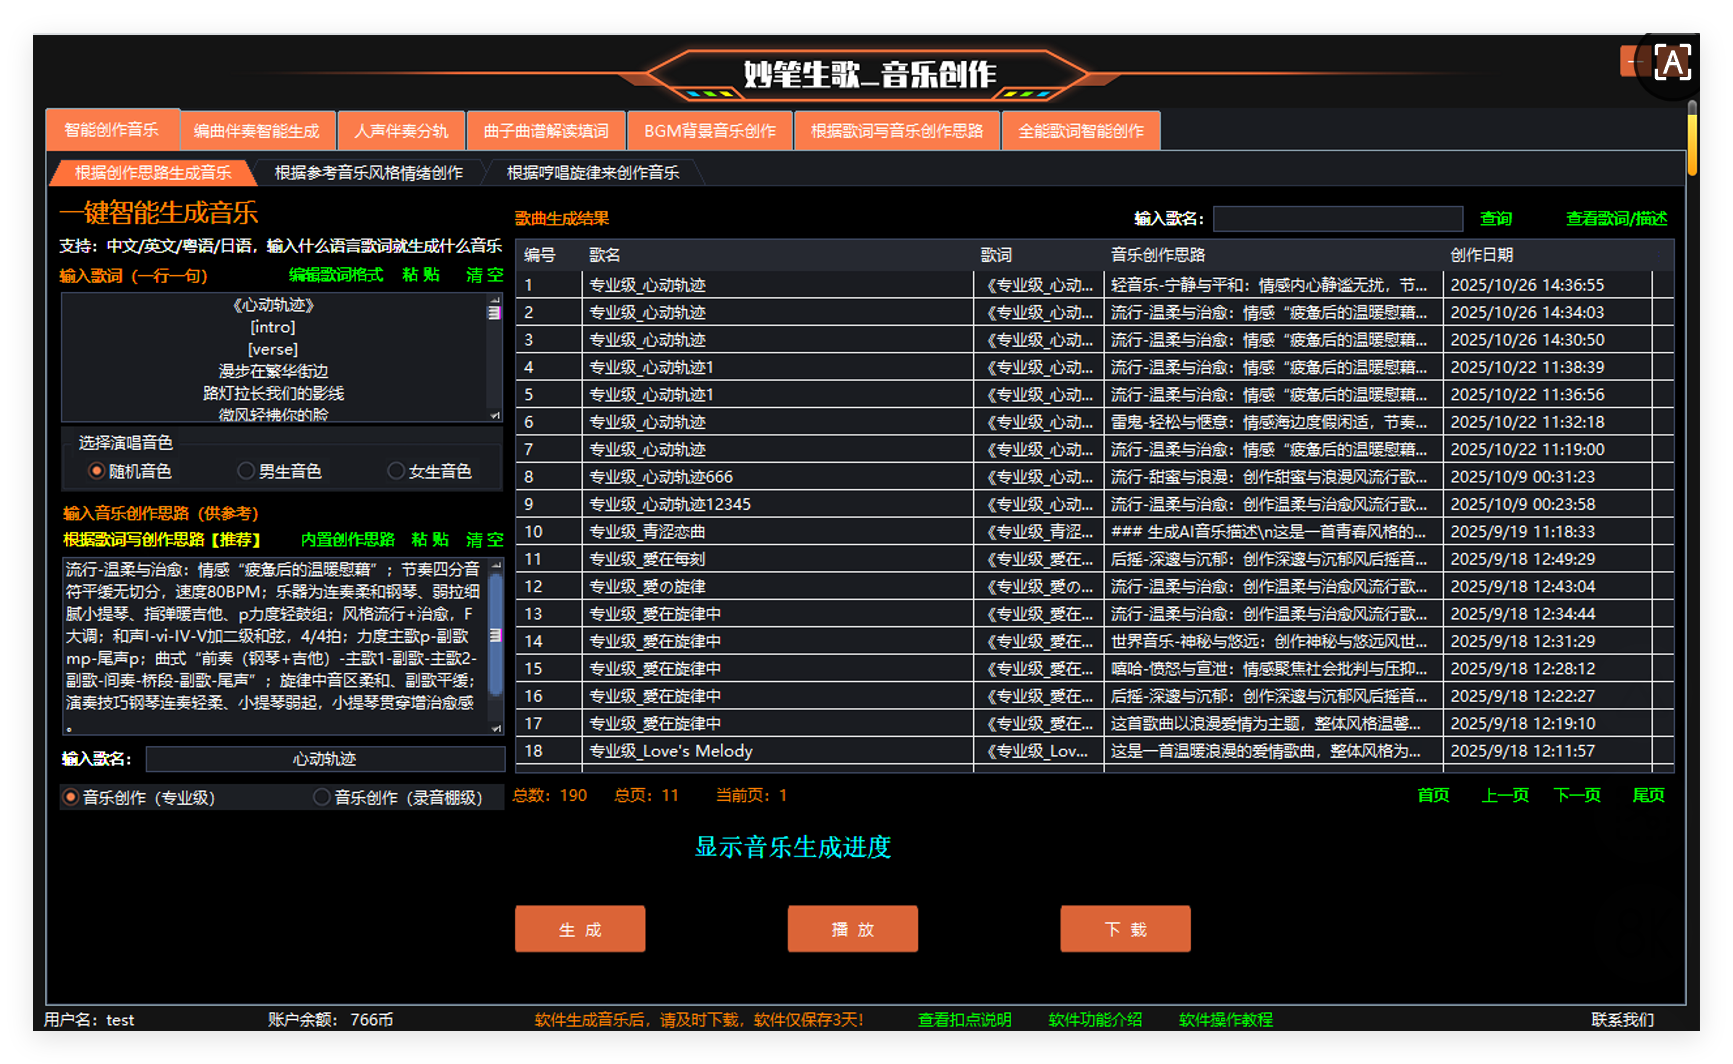This screenshot has width=1733, height=1064.
Task: Switch to the 人声伴奏分轨 tab
Action: (x=401, y=131)
